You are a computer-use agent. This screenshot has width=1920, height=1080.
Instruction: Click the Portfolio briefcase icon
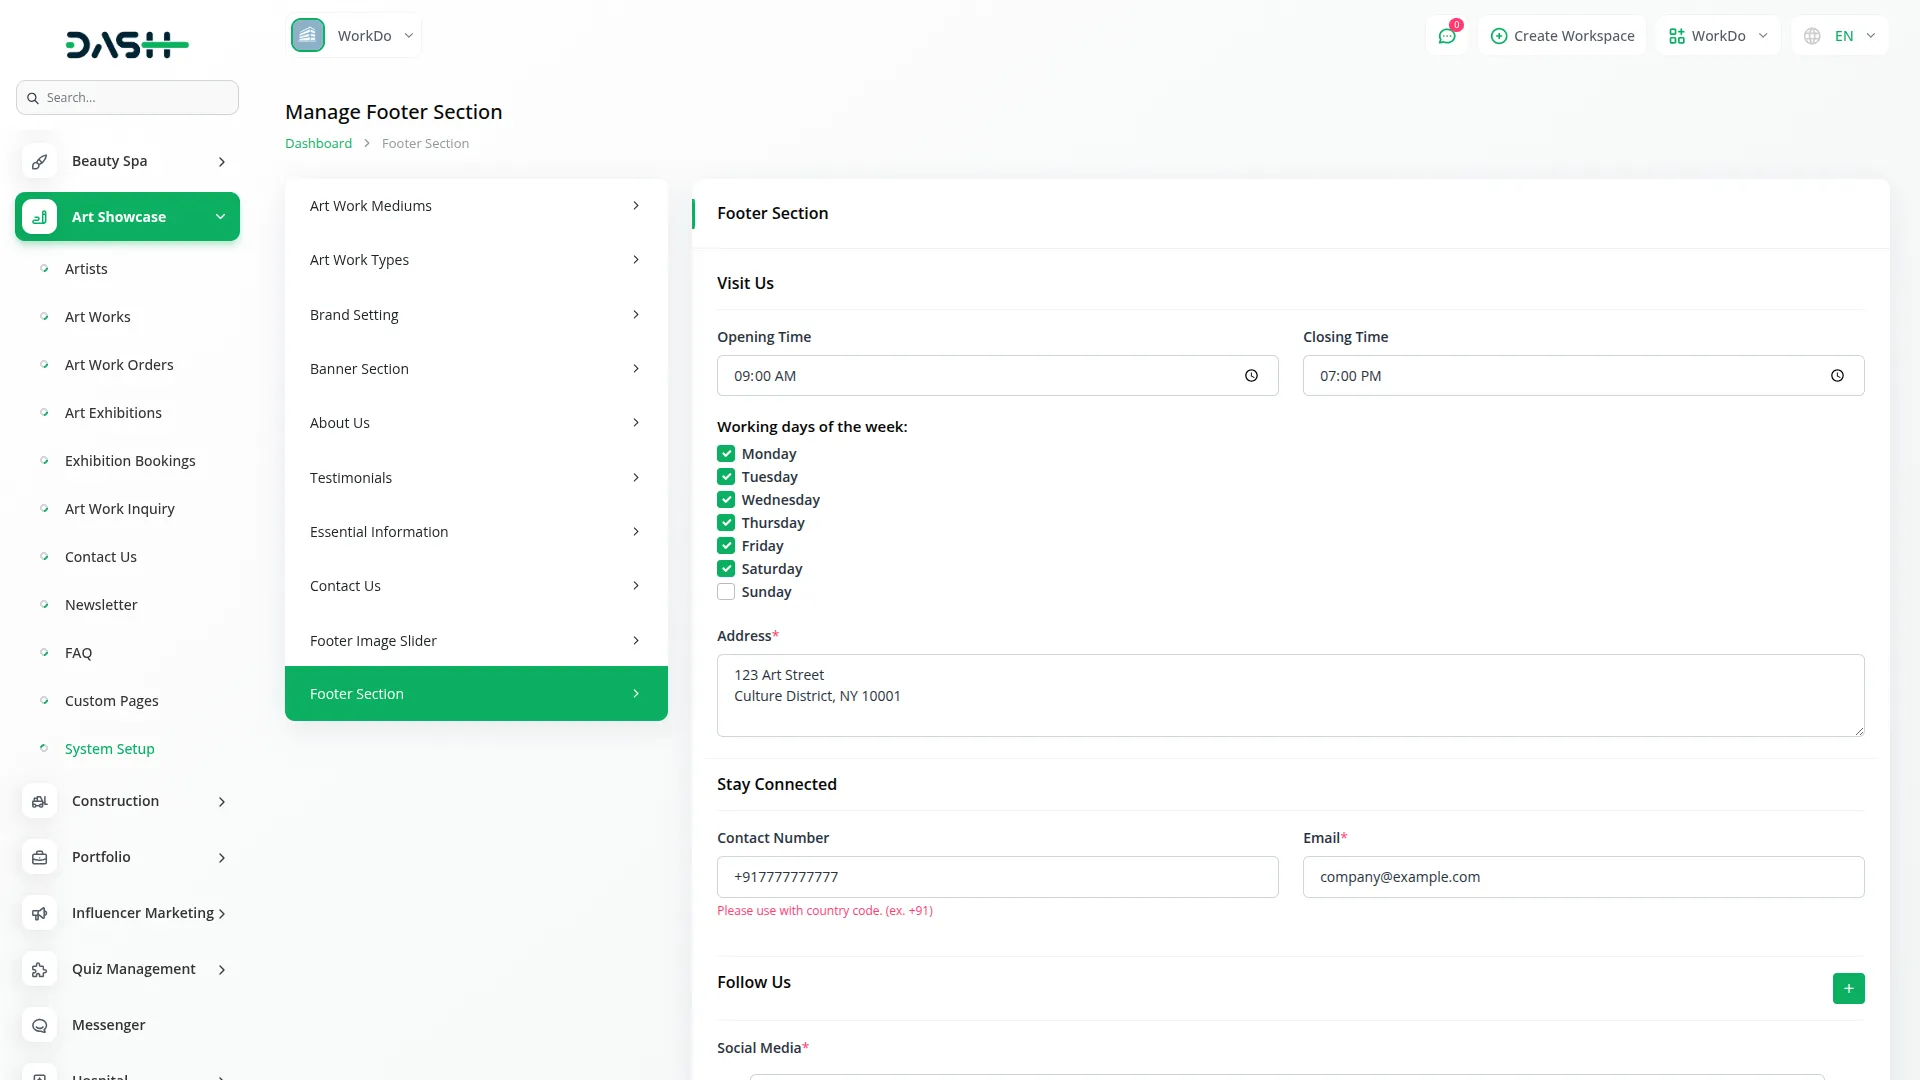(39, 857)
